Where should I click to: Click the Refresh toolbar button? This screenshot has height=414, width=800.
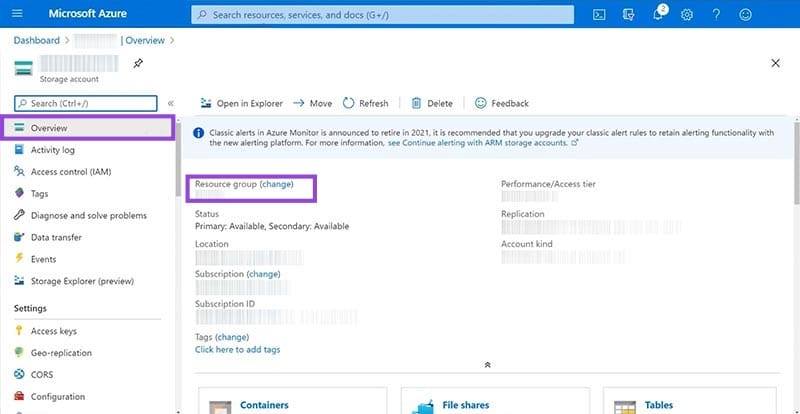tap(365, 103)
